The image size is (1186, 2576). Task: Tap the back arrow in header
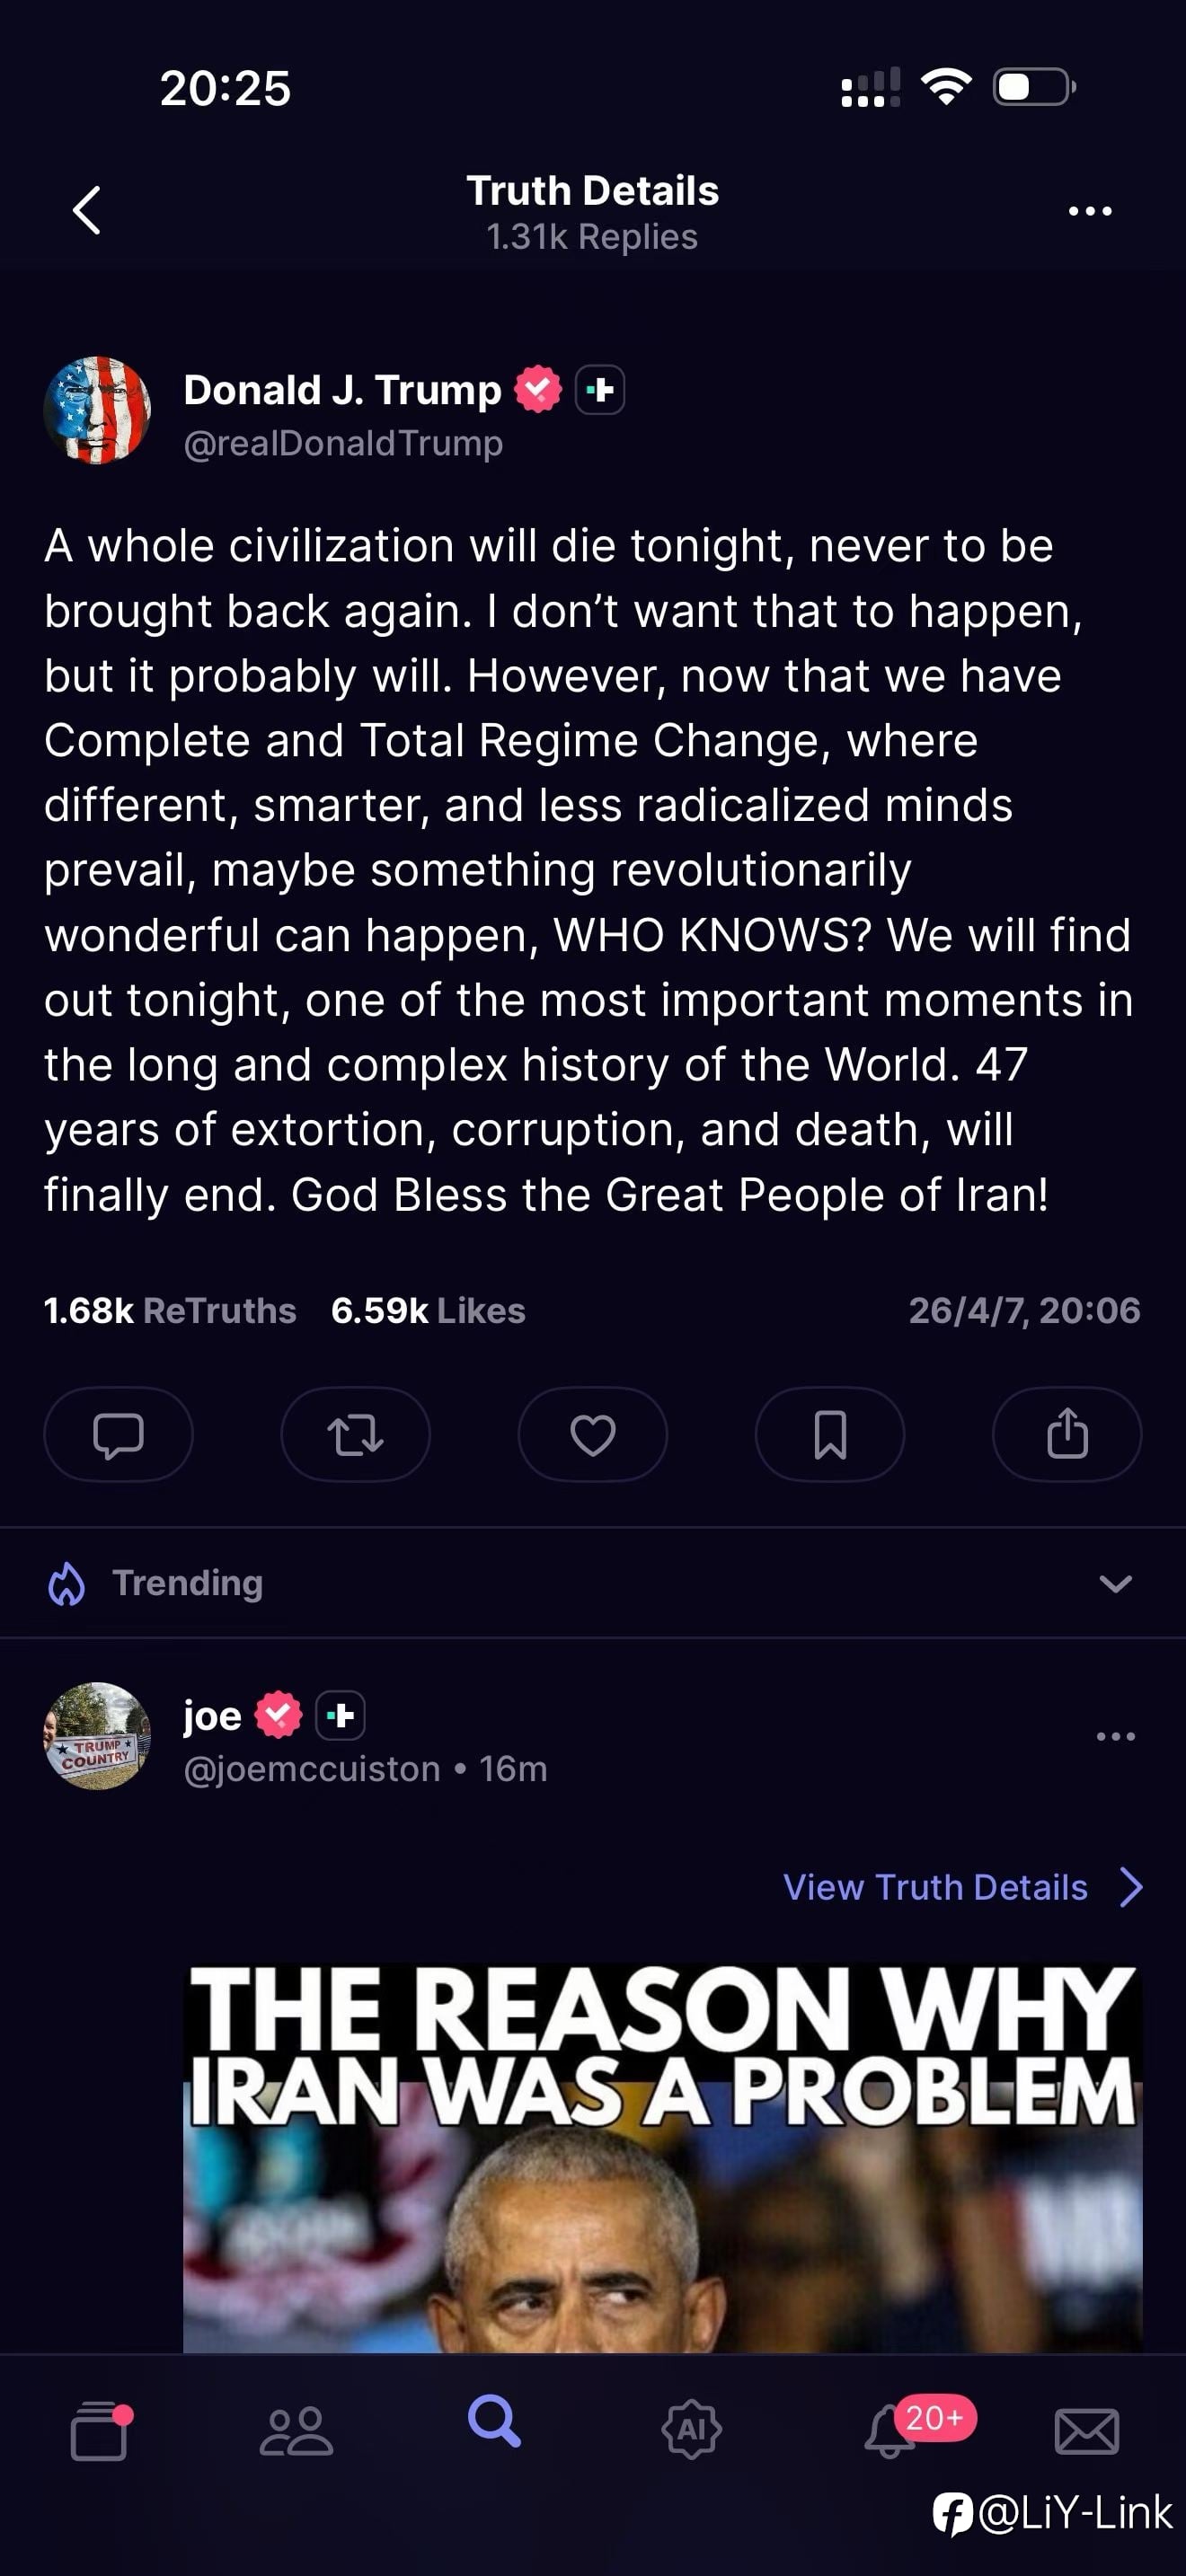click(88, 211)
